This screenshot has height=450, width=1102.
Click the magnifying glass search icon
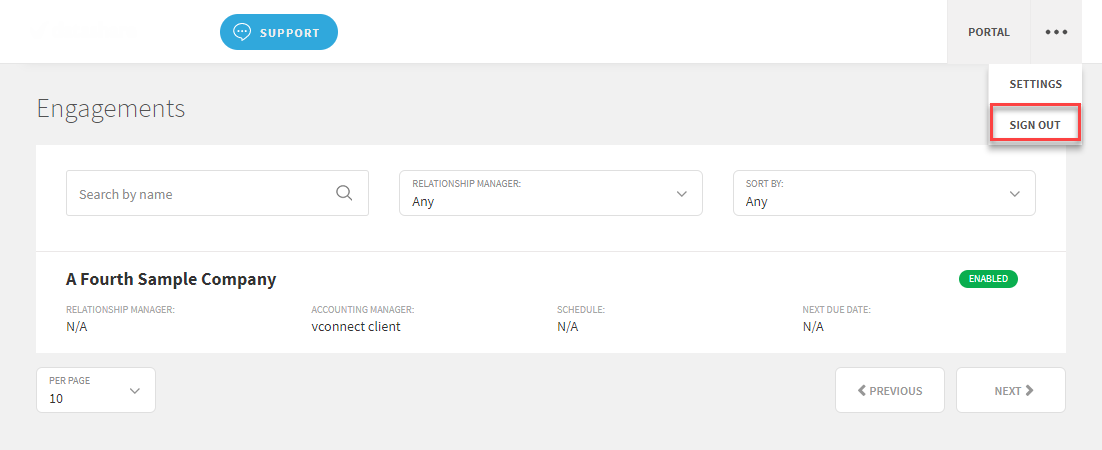[344, 193]
